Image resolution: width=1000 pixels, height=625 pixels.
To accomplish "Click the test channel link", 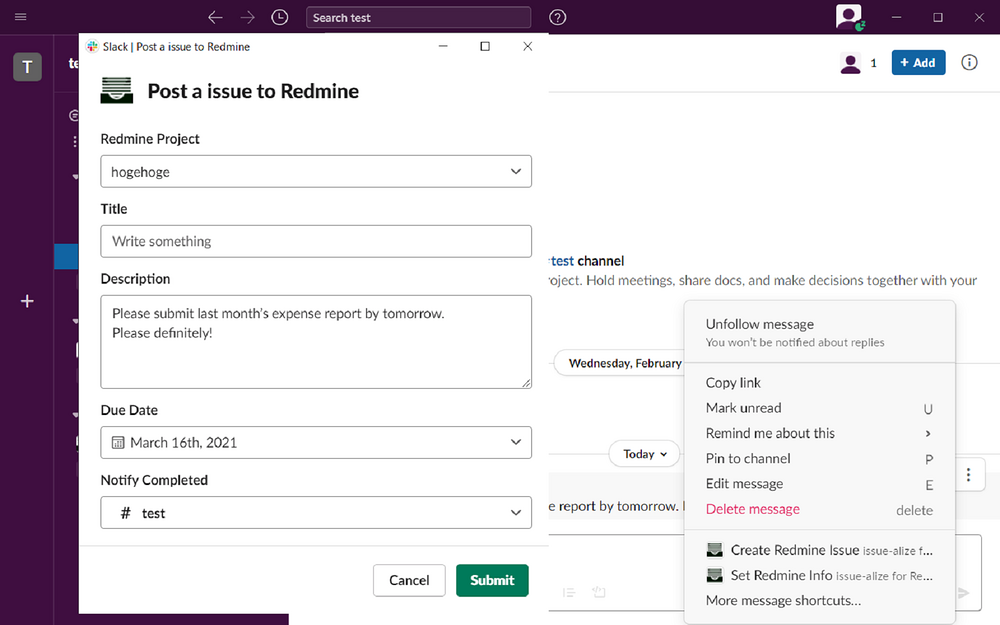I will pyautogui.click(x=562, y=261).
